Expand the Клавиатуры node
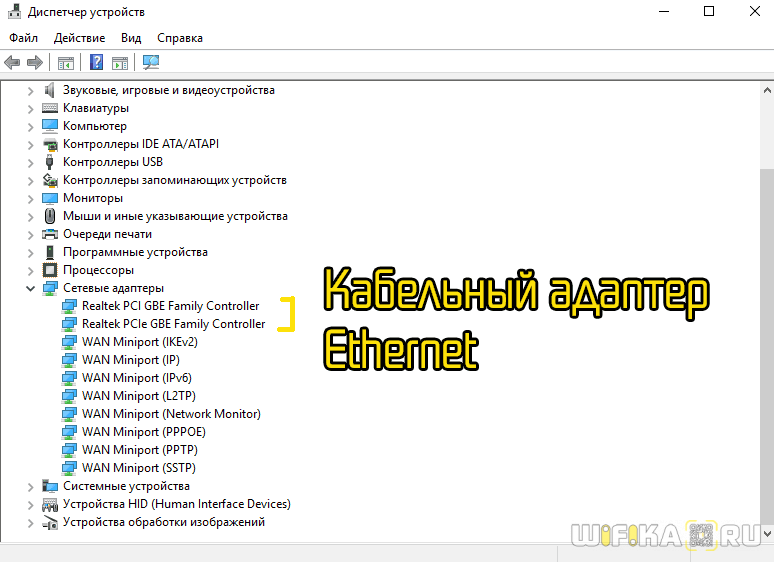This screenshot has width=774, height=562. coord(31,109)
